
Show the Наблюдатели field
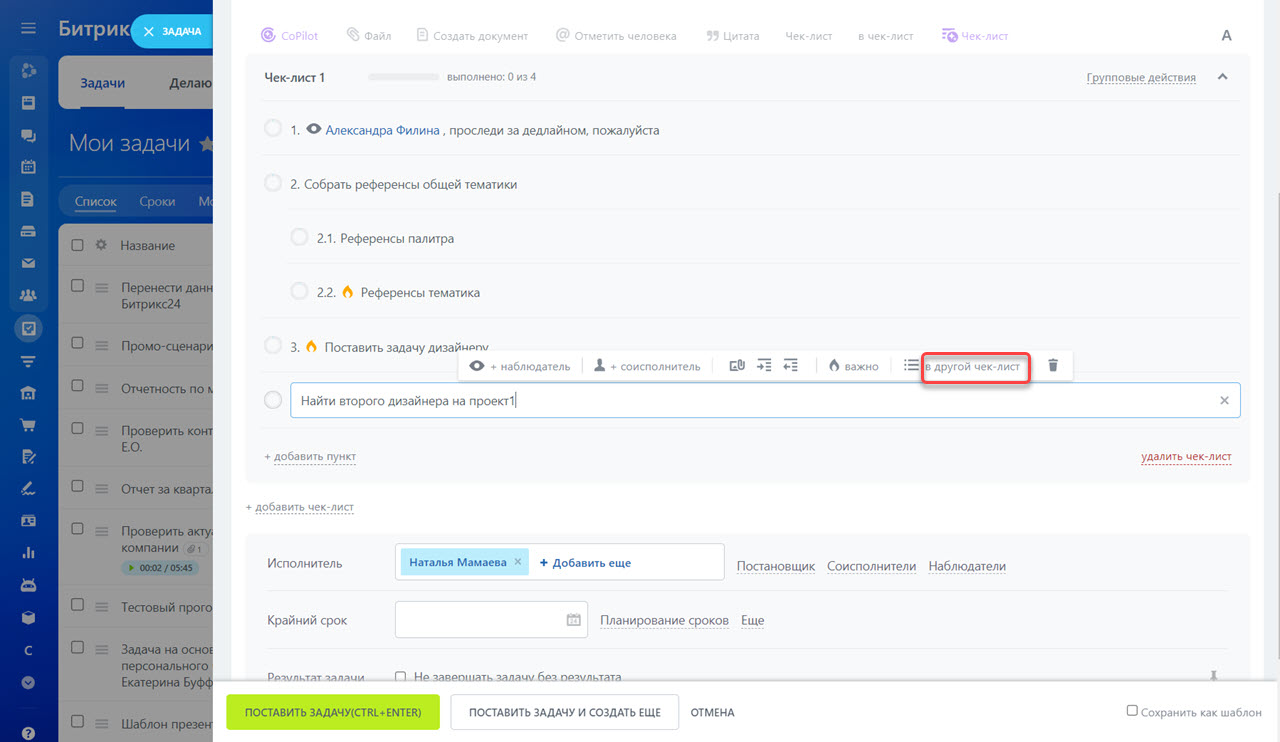click(x=967, y=566)
